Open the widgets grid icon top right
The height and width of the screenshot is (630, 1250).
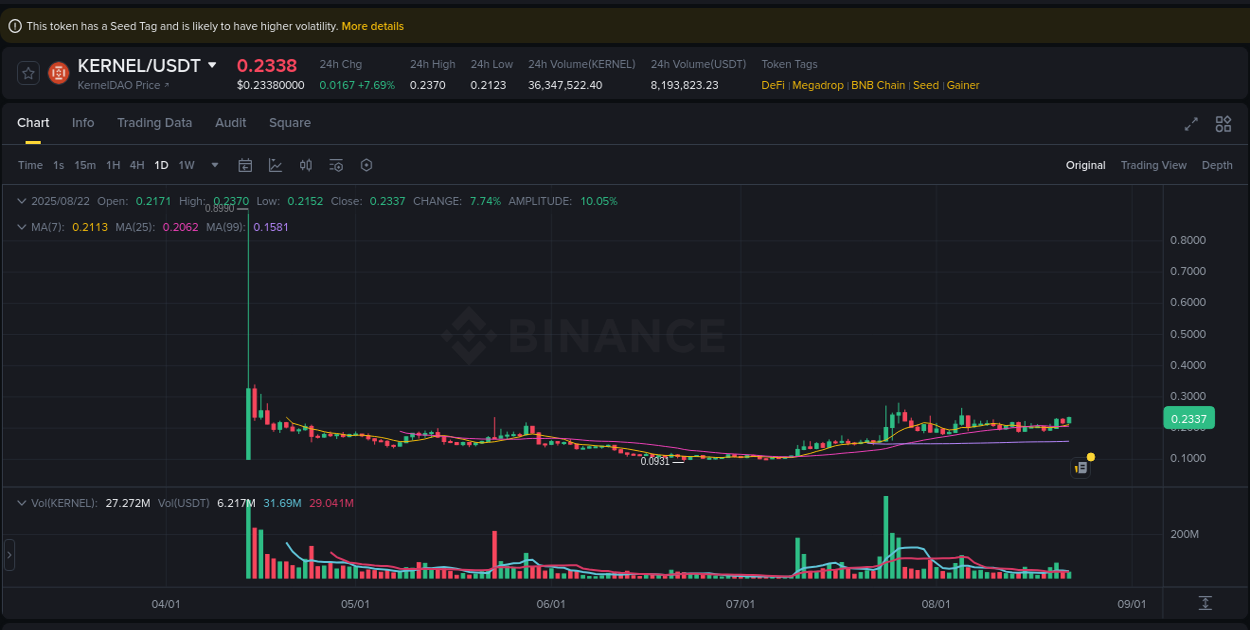[1223, 124]
